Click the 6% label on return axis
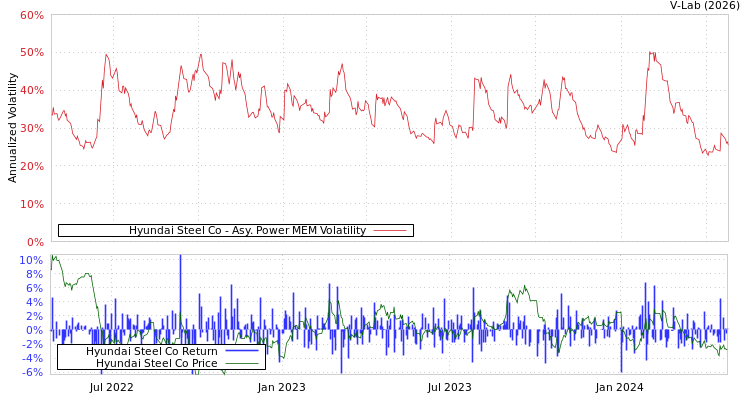Image resolution: width=750 pixels, height=400 pixels. (x=34, y=288)
